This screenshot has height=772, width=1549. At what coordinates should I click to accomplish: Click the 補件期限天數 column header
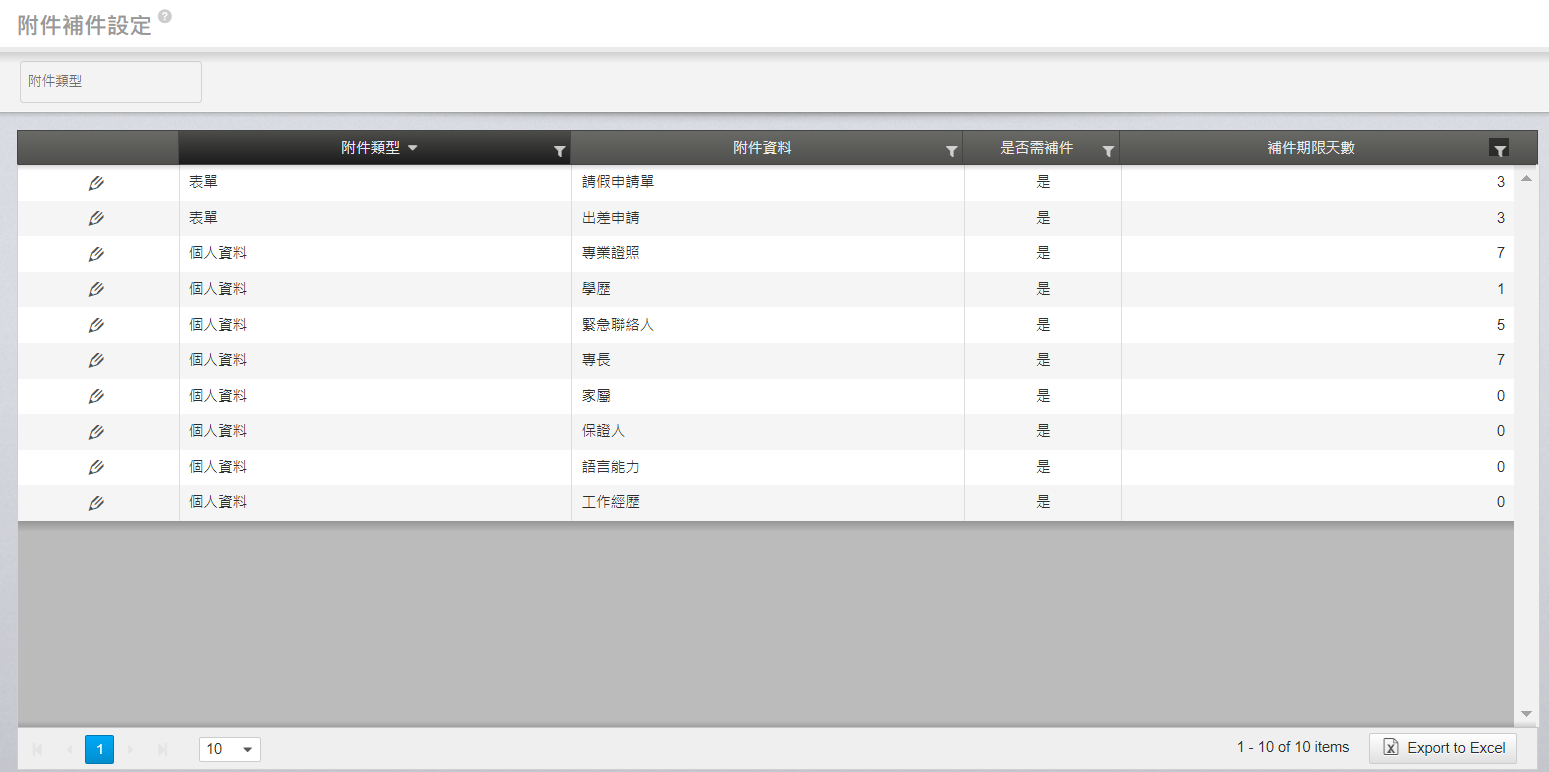point(1310,148)
